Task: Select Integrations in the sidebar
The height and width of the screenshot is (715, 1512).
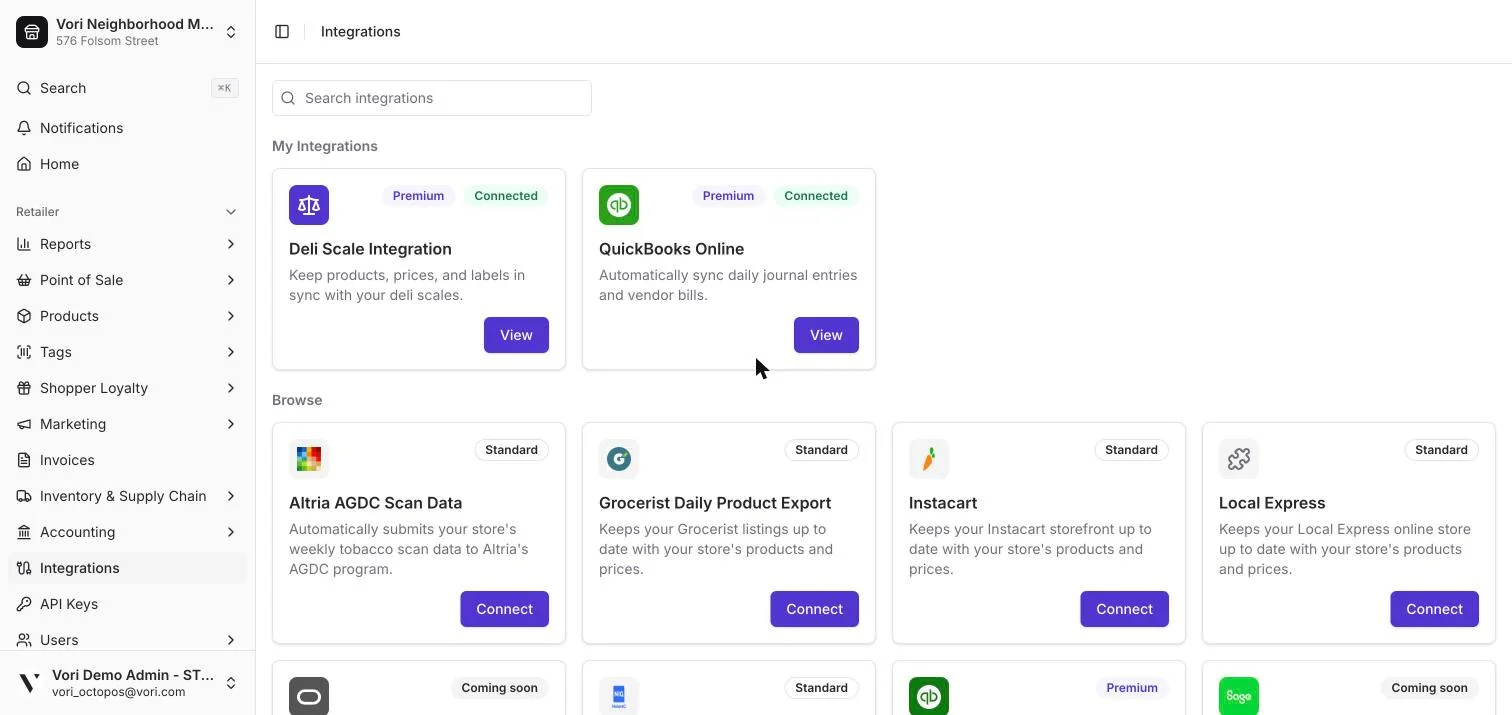Action: click(127, 568)
